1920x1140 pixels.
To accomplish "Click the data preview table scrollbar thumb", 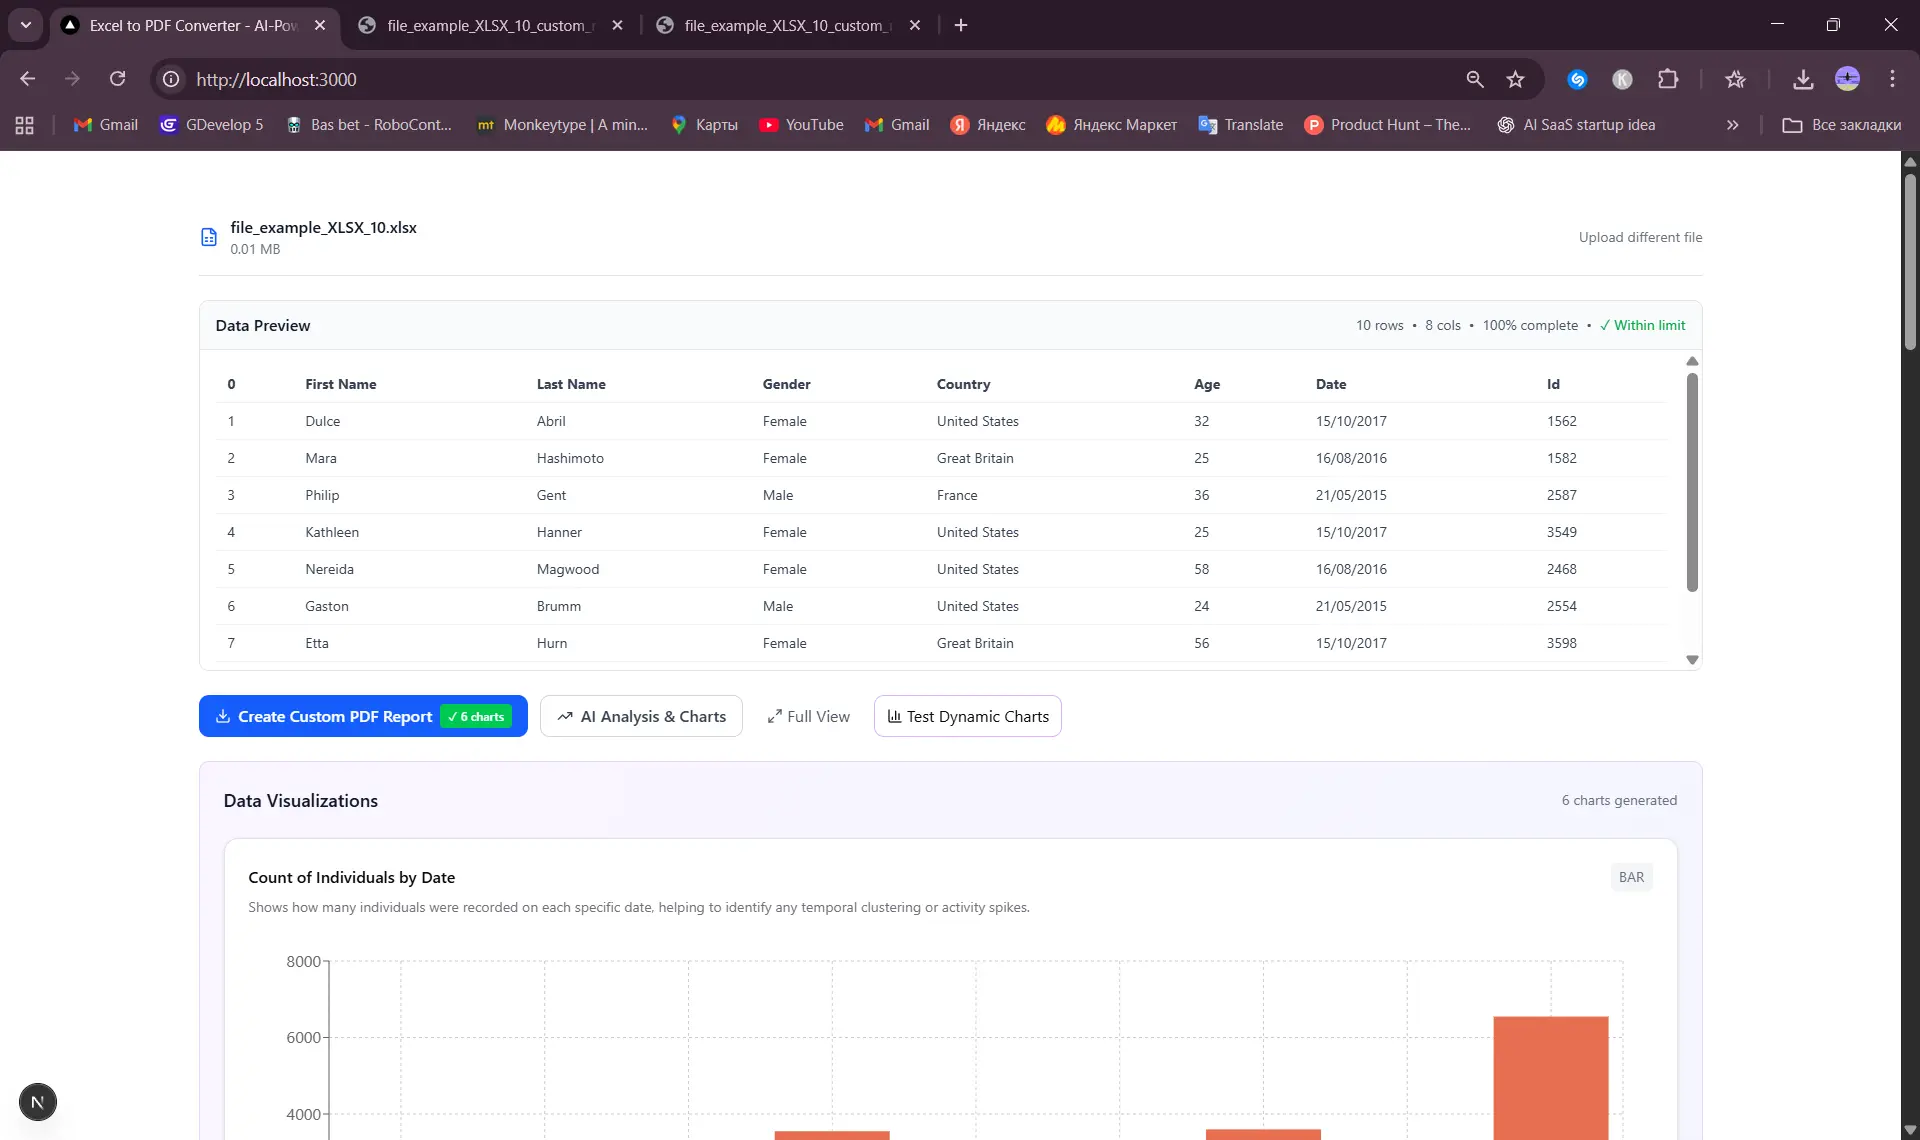I will (1692, 482).
